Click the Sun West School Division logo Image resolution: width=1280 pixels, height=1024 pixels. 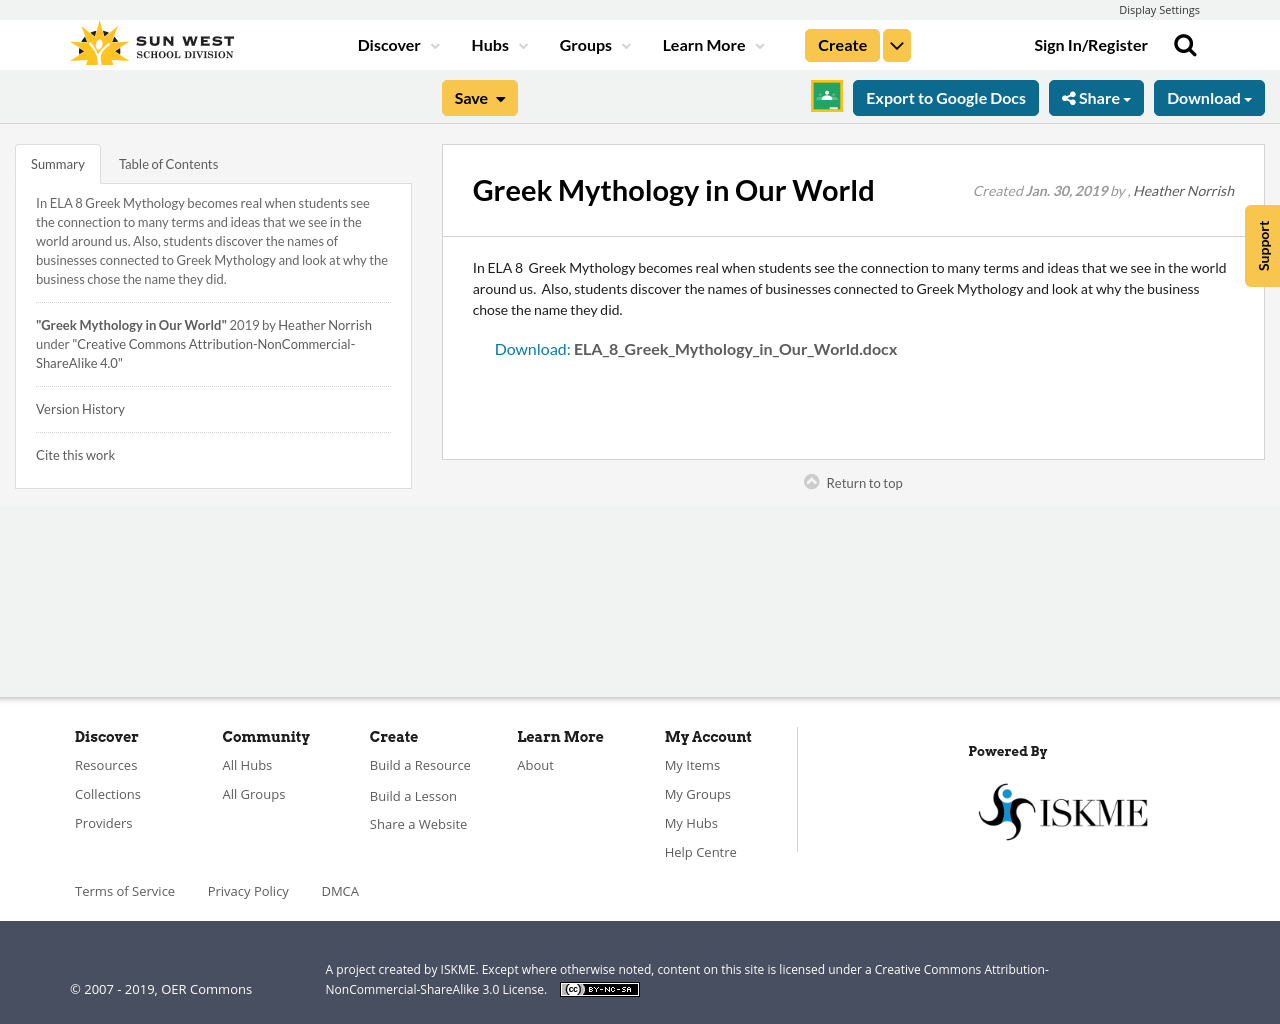pos(150,42)
